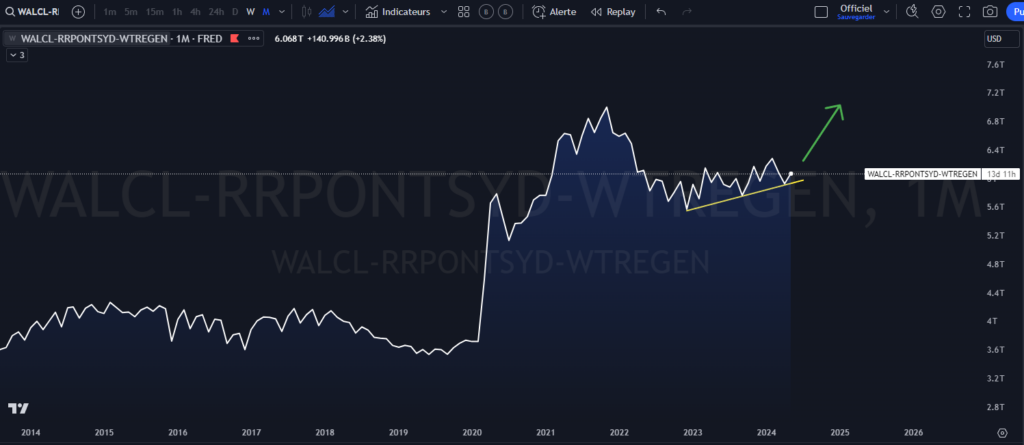Open the symbol search for WALCL
Image resolution: width=1024 pixels, height=445 pixels.
click(33, 12)
